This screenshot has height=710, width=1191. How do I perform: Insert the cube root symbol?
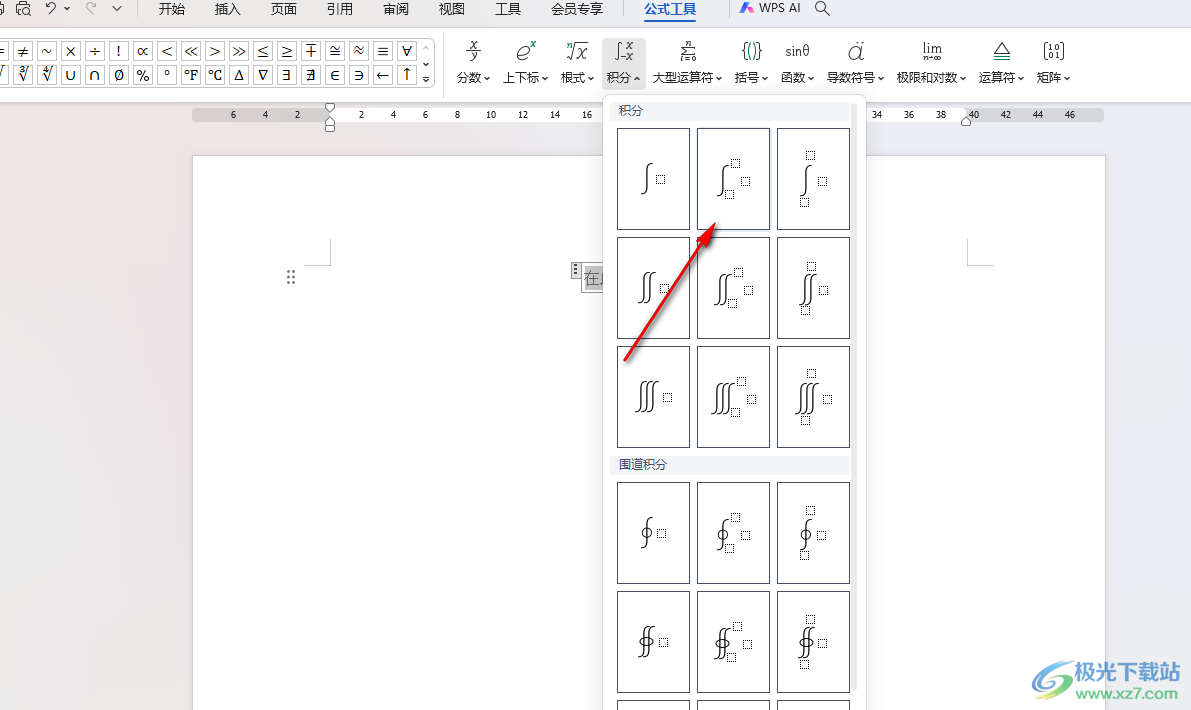[23, 74]
